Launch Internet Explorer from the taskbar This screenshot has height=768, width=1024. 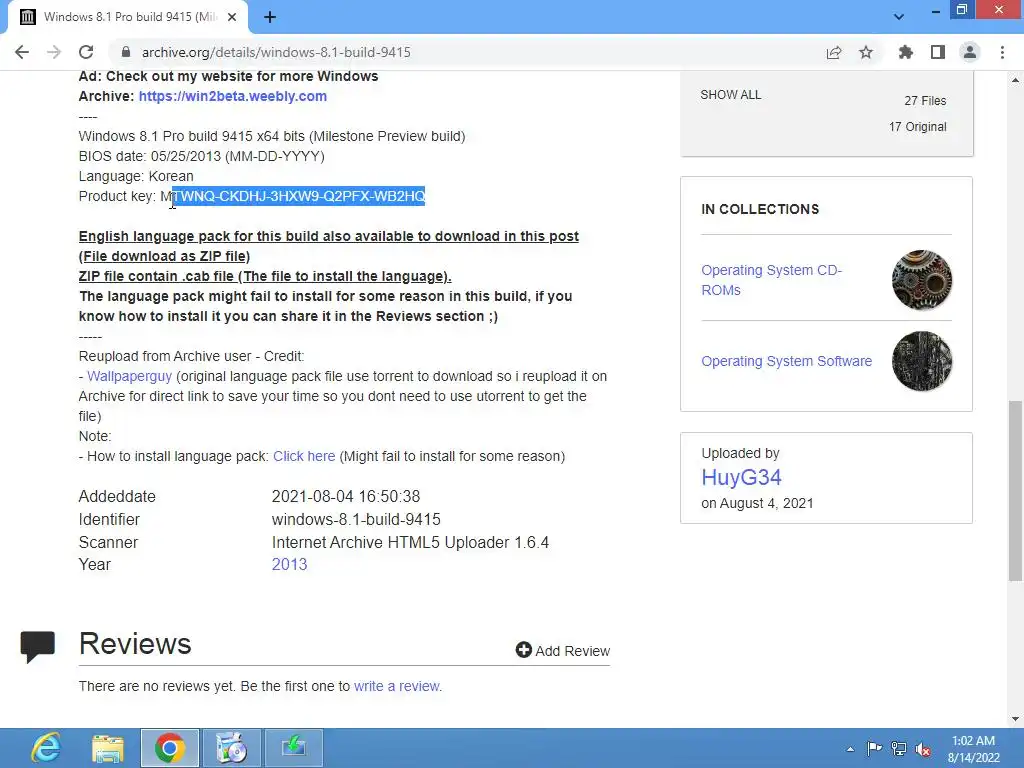tap(46, 748)
